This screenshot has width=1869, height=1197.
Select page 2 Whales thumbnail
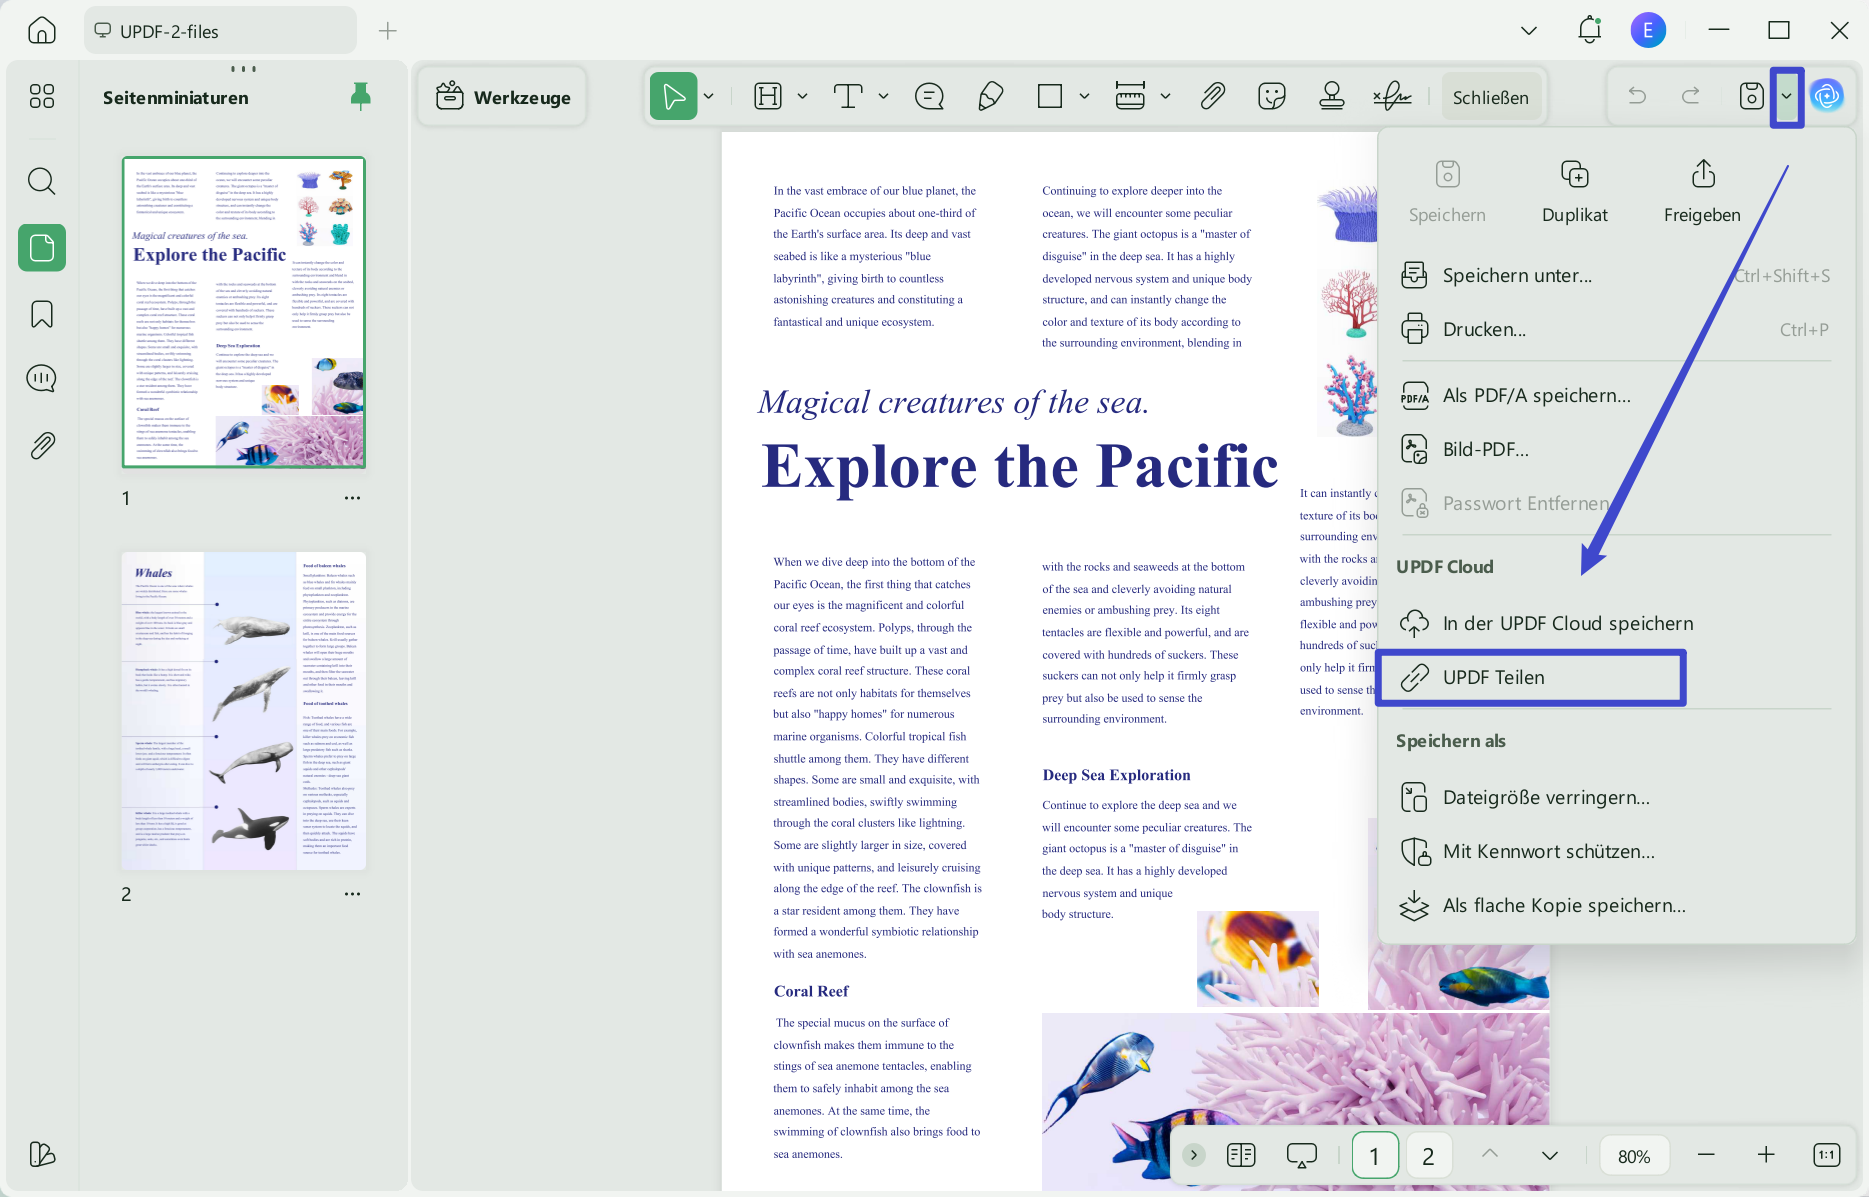[244, 711]
